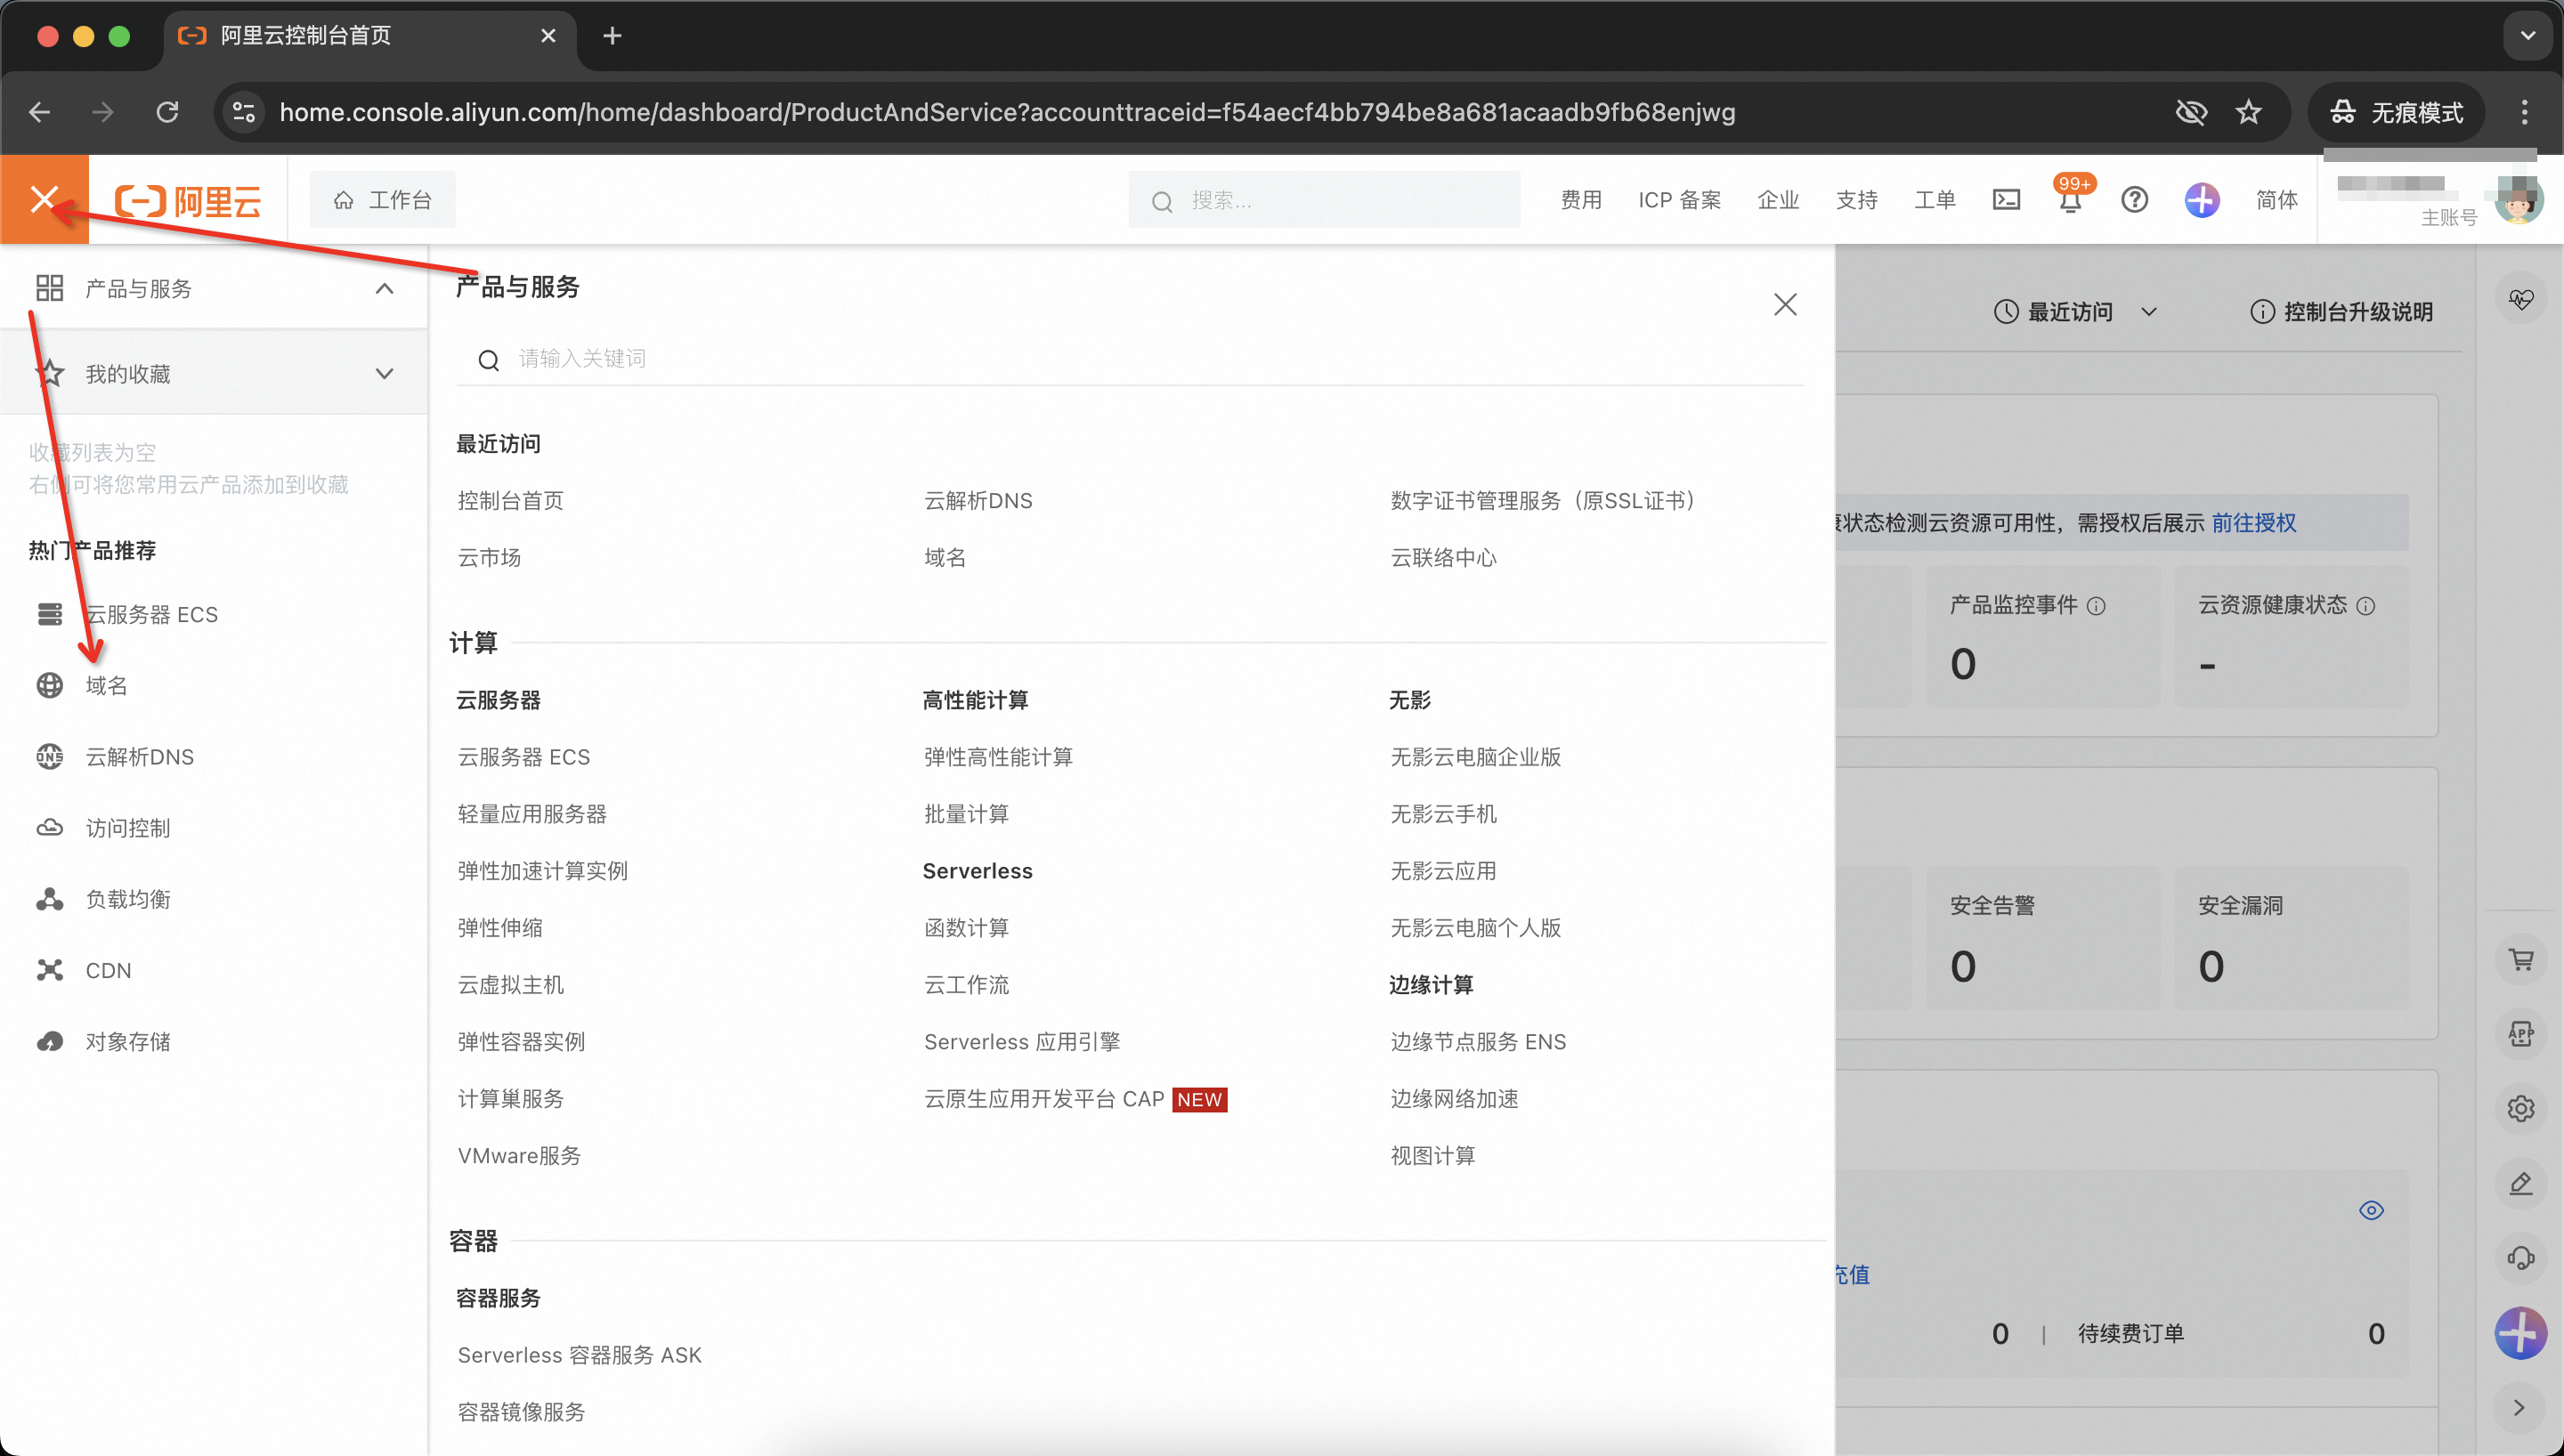Open 函数计算 link

tap(966, 928)
